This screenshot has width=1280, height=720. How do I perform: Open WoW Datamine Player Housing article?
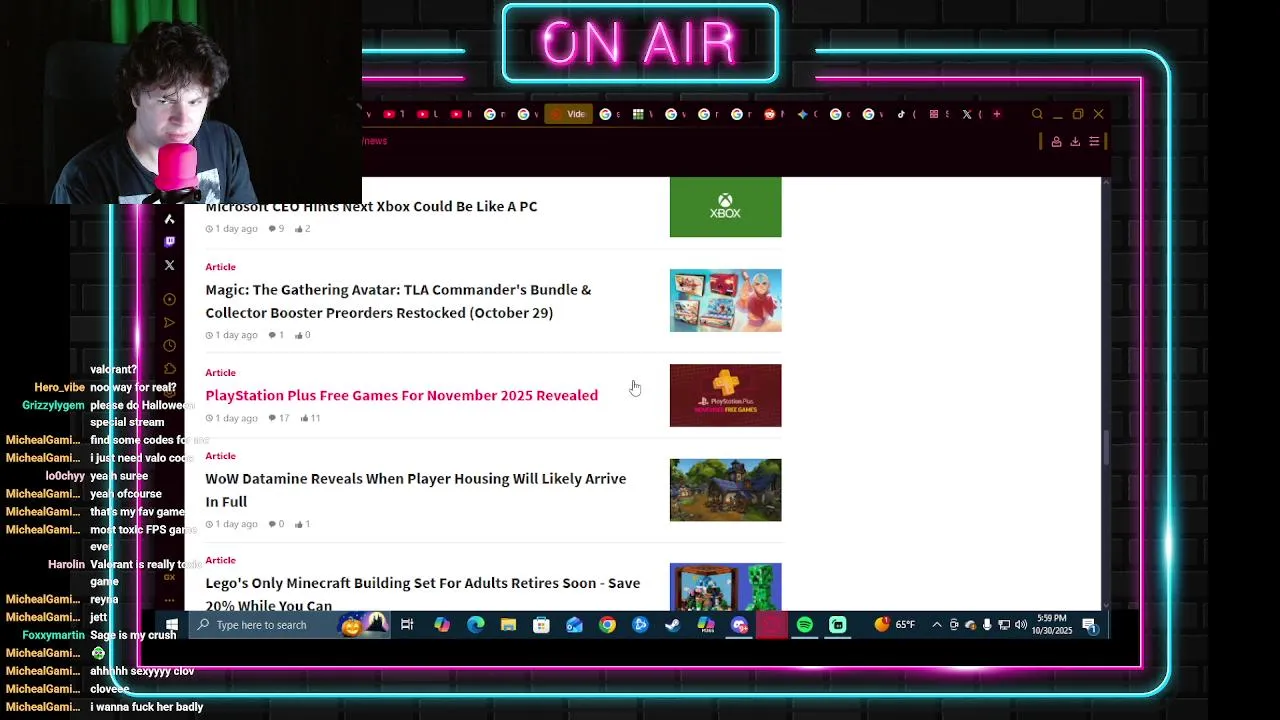pos(415,490)
